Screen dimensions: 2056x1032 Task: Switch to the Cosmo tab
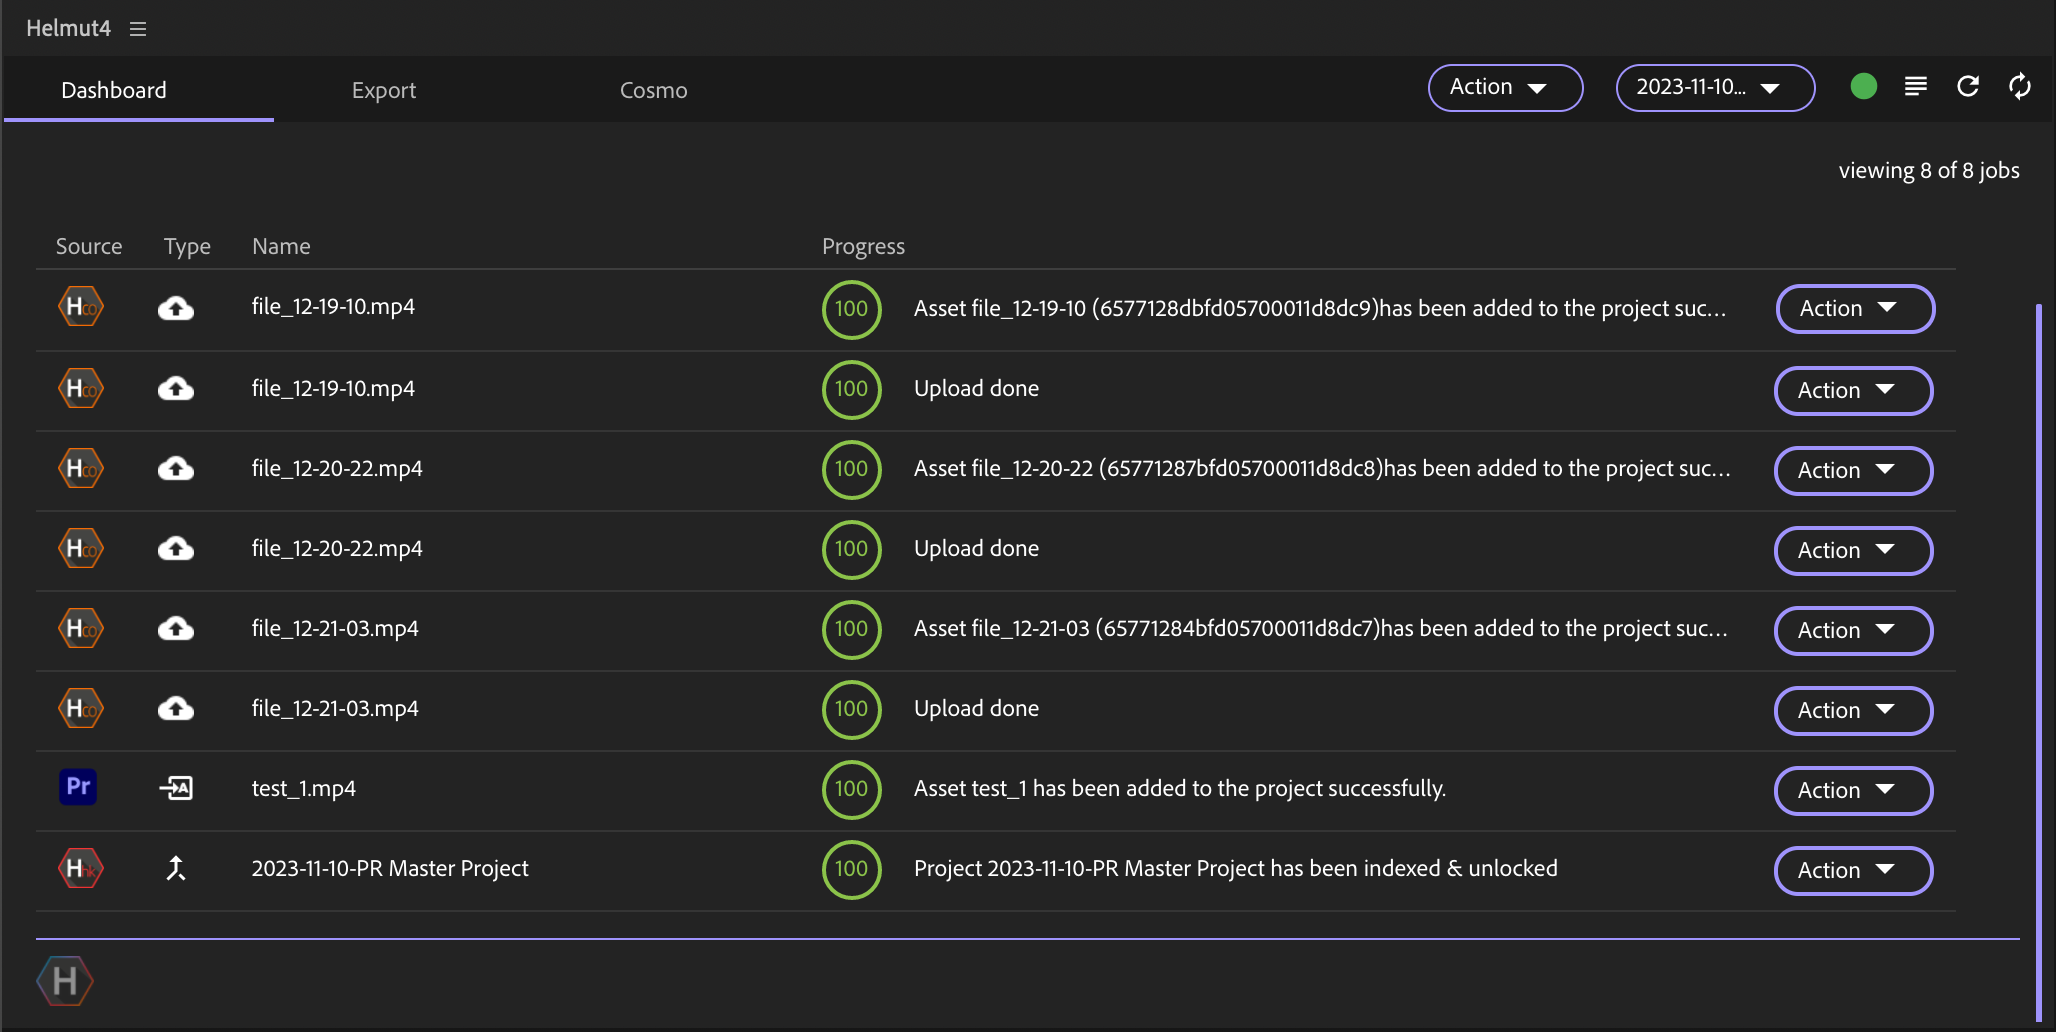coord(653,90)
